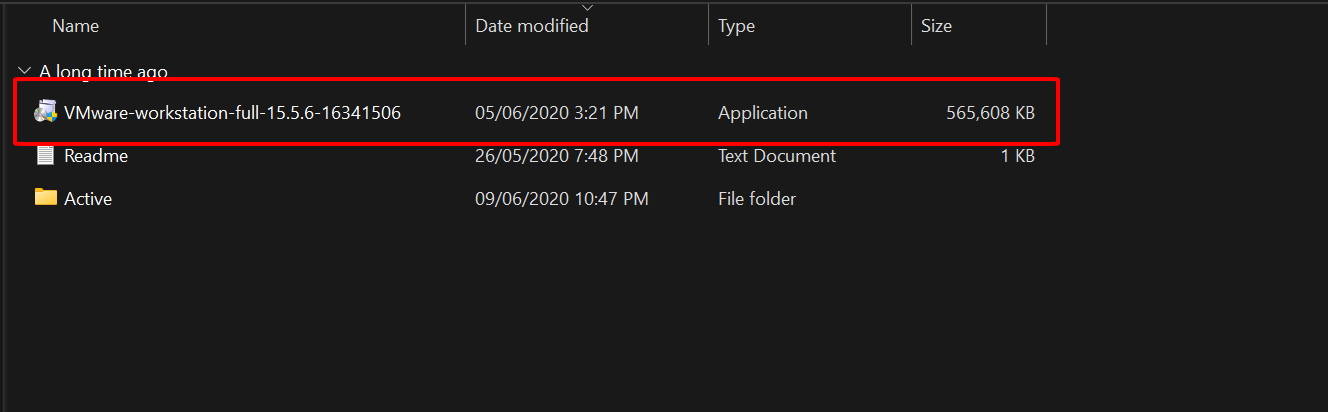Screen dimensions: 1328x412
Task: Select the VMware-workstation-full-15.5.6-16341506 file name
Action: click(x=232, y=113)
